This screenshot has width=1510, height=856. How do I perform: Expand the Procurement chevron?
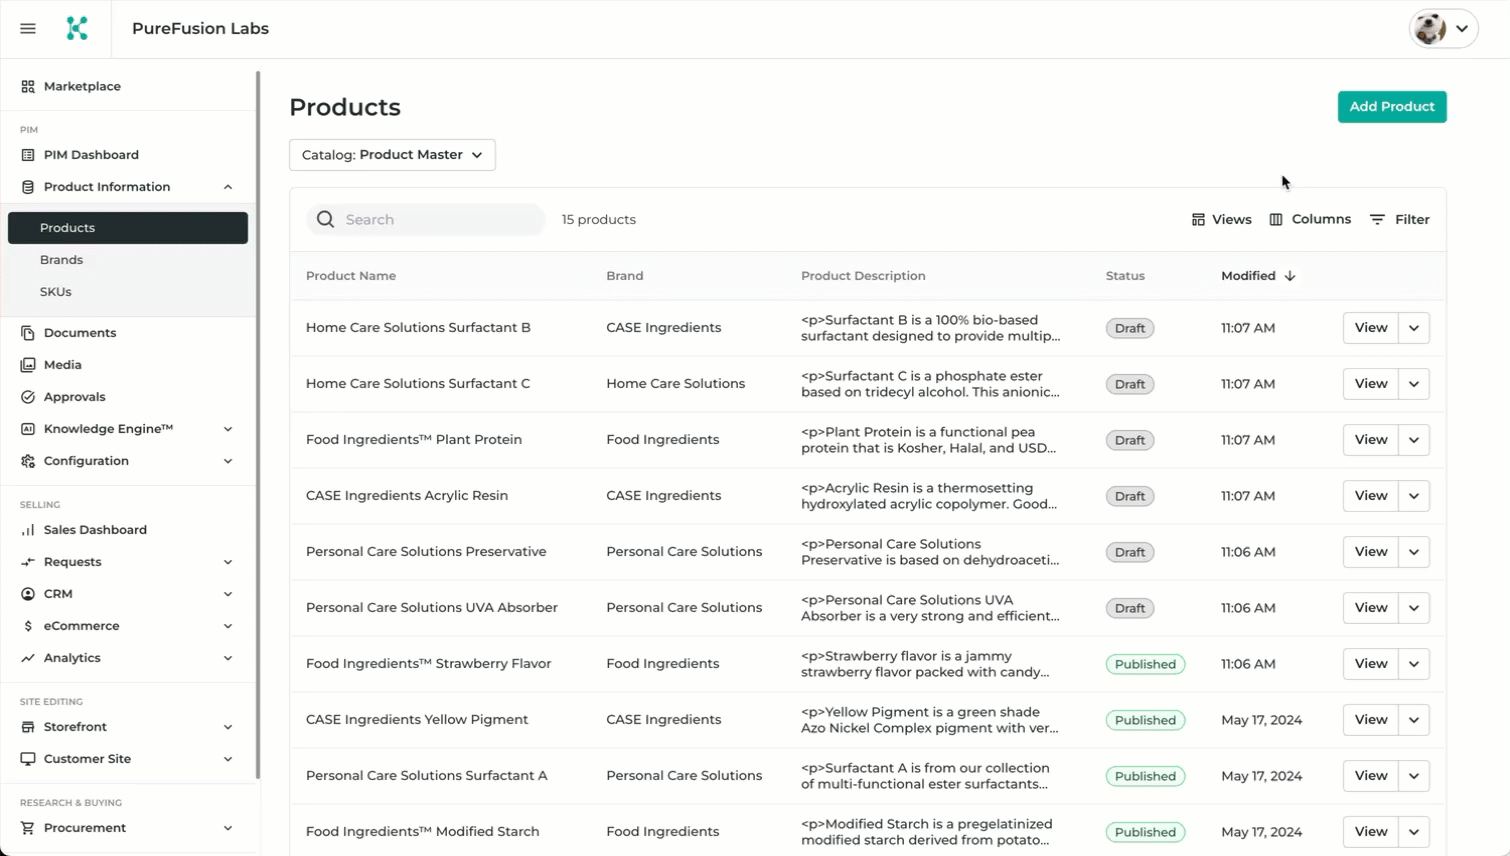coord(228,828)
